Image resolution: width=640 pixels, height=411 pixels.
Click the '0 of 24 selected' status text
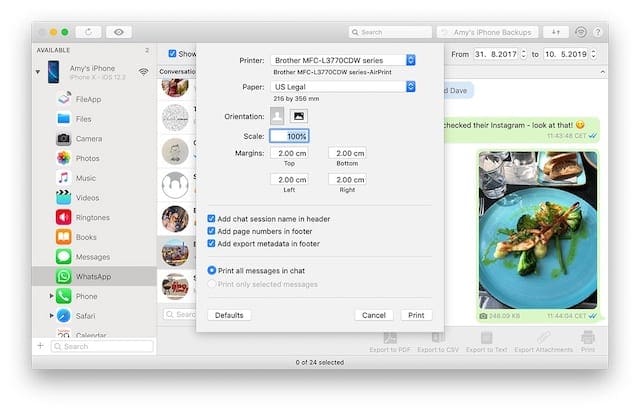(x=320, y=362)
